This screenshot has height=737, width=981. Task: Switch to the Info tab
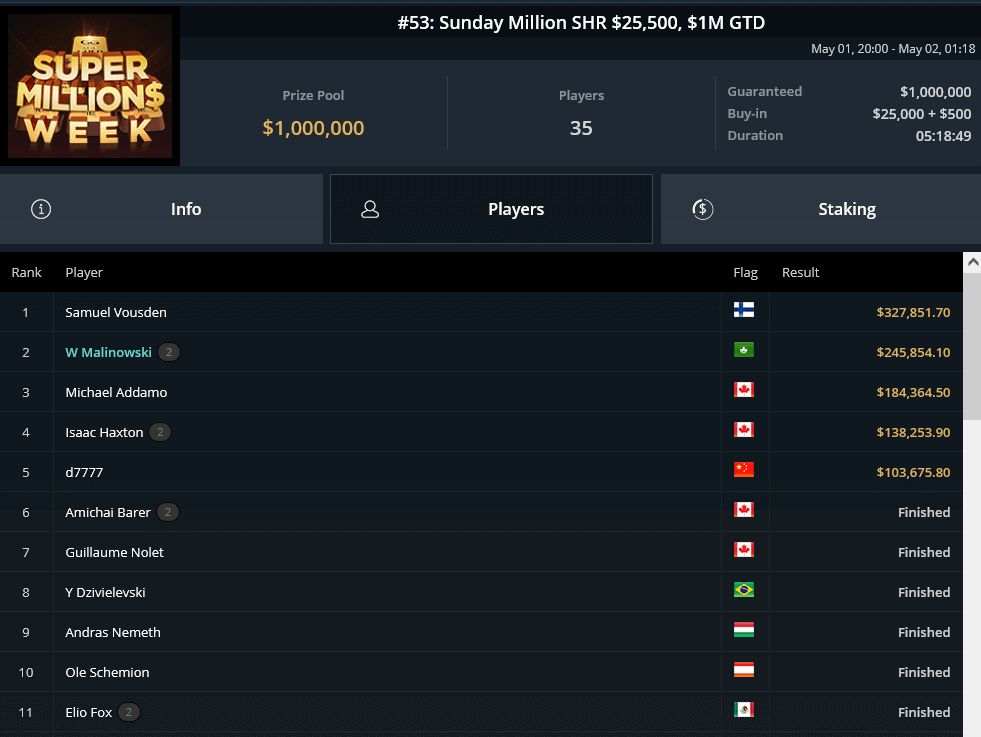(186, 209)
